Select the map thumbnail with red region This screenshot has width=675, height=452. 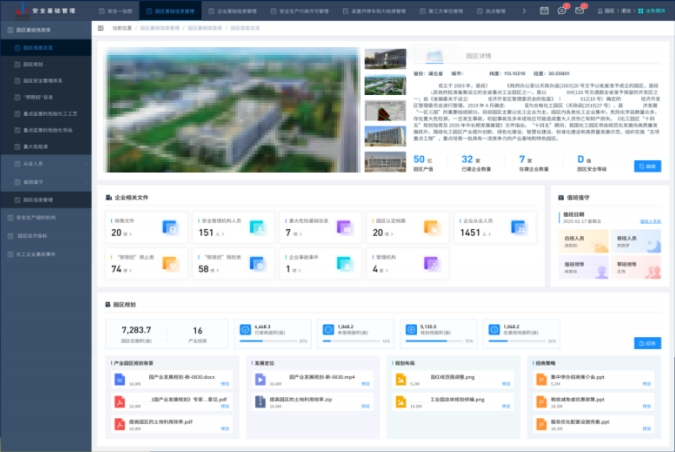pyautogui.click(x=385, y=111)
